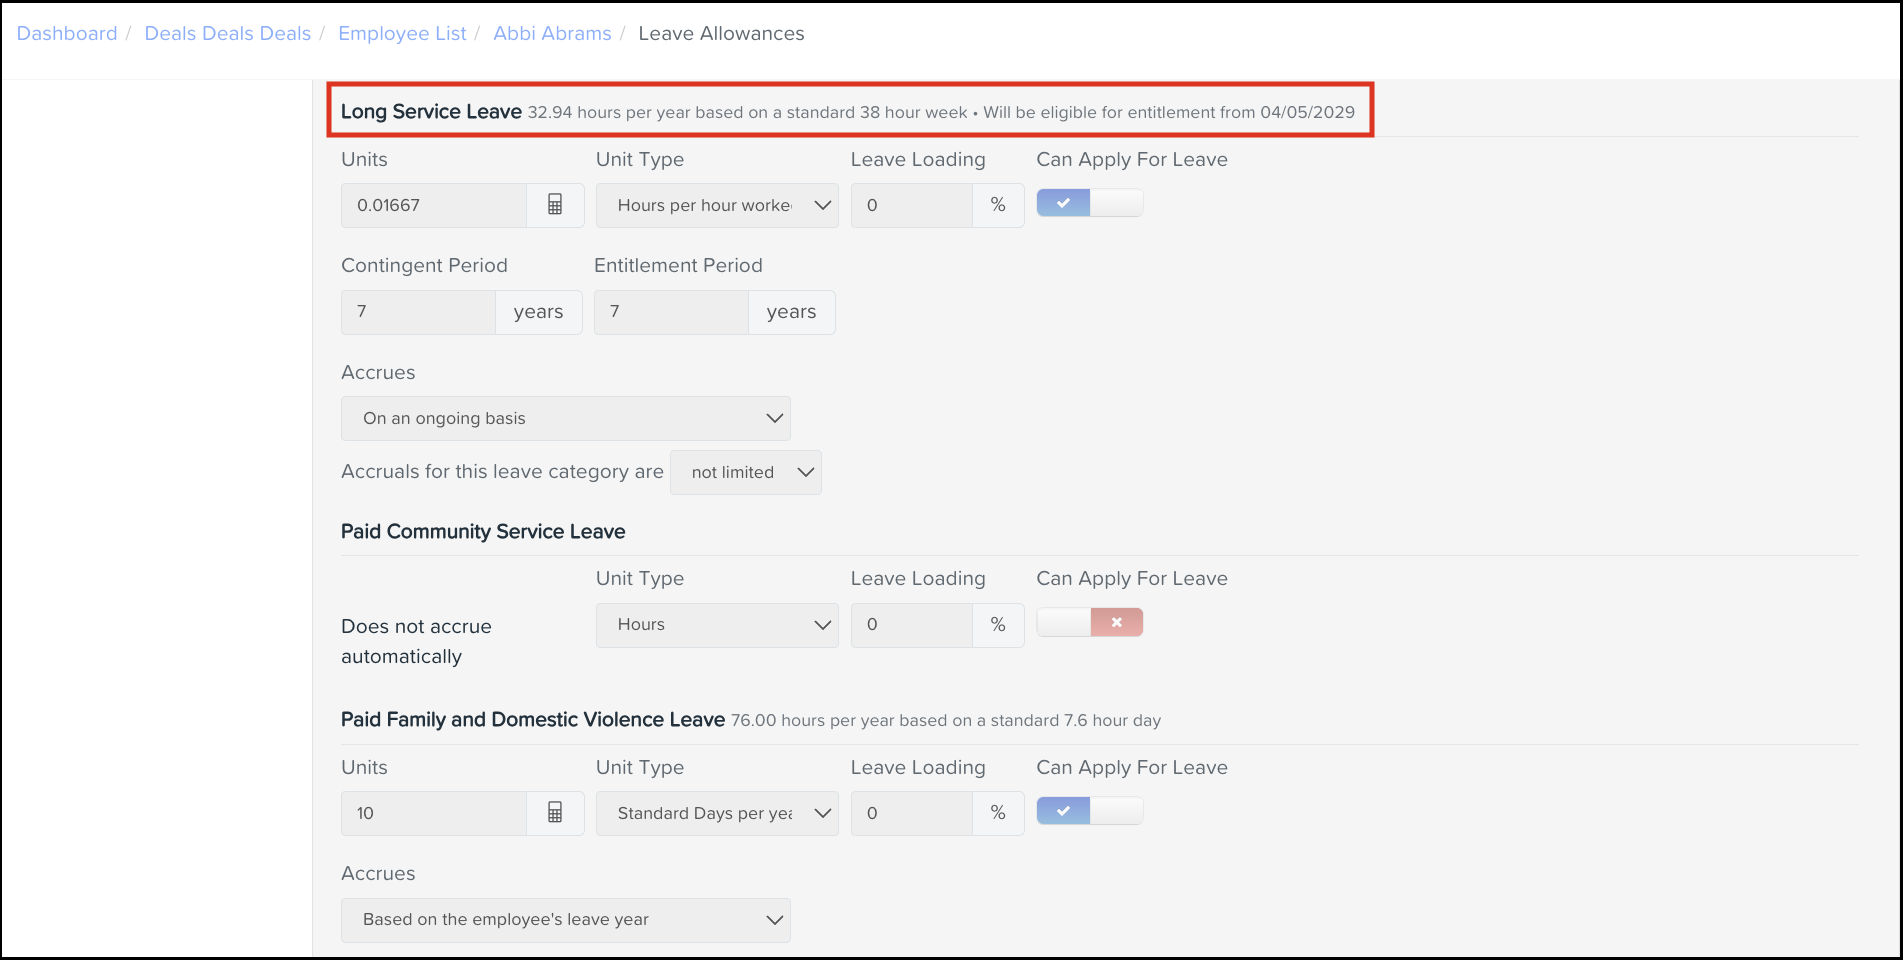
Task: Focus the Entitlement Period years field
Action: pyautogui.click(x=671, y=312)
